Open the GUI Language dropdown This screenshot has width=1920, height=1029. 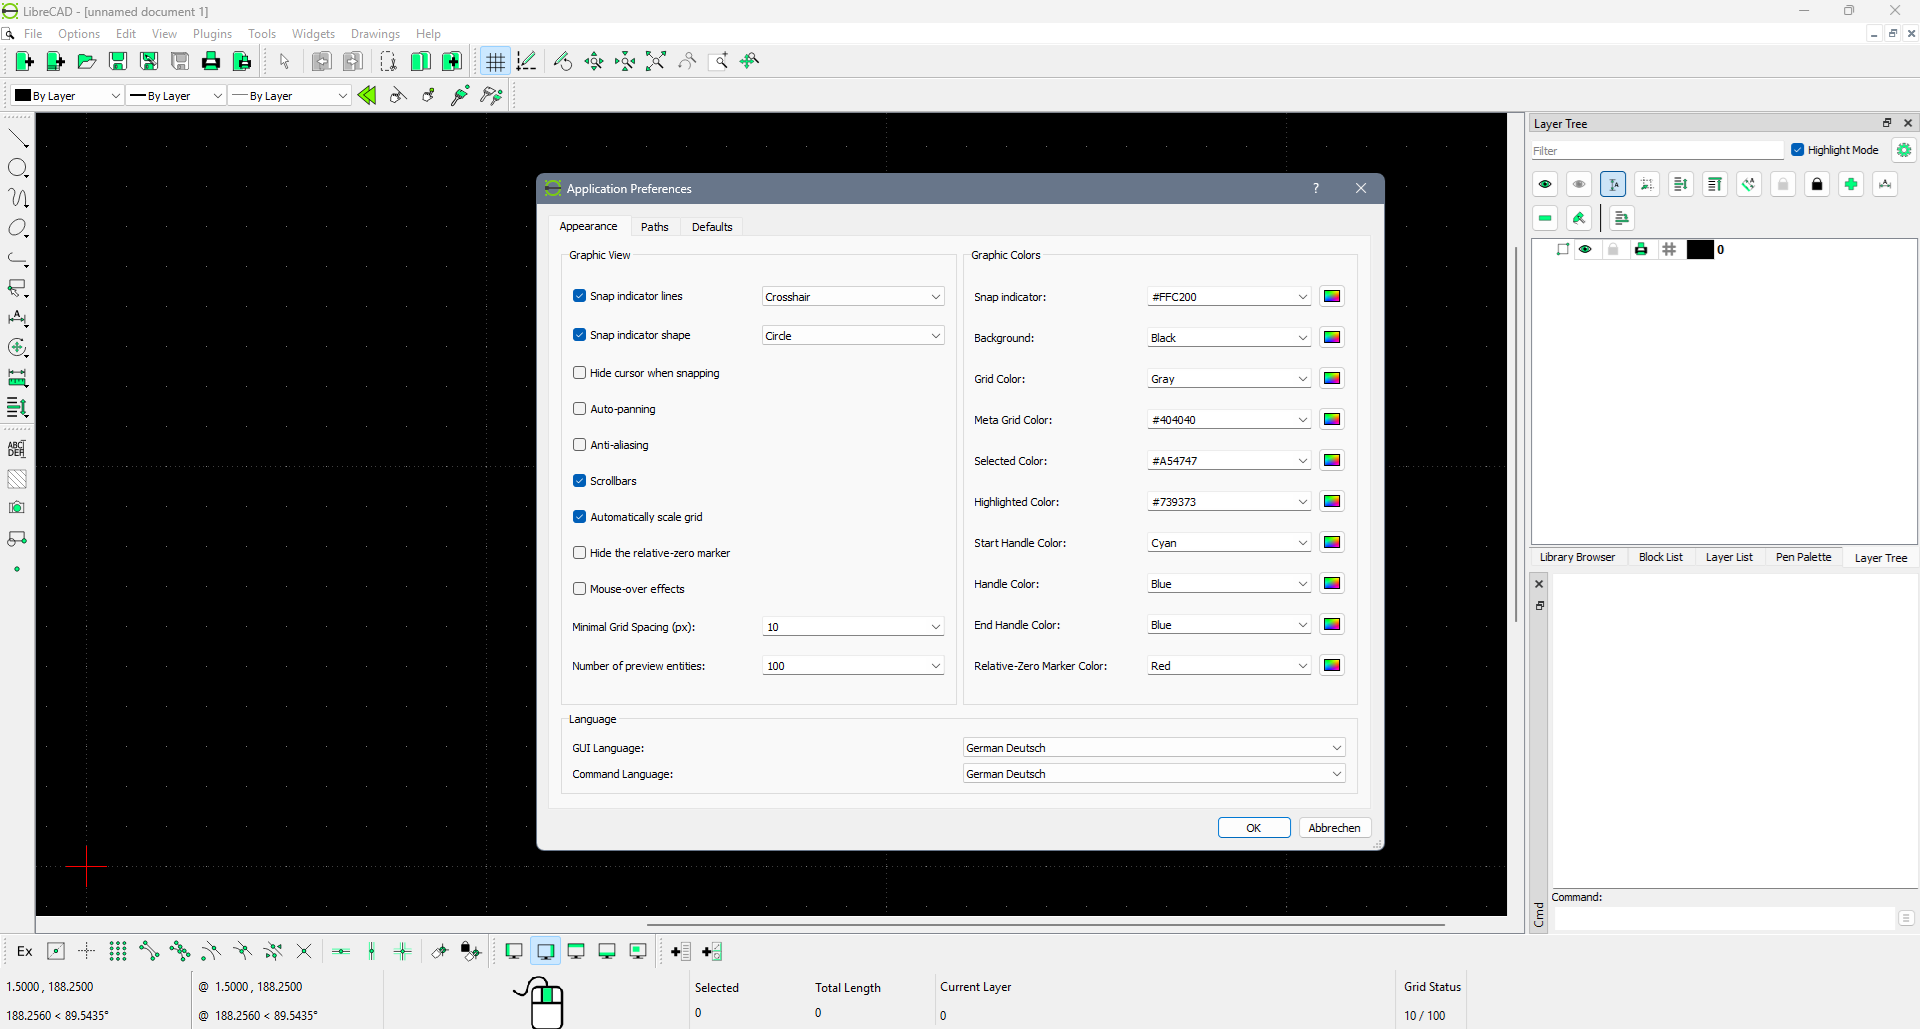point(1153,748)
